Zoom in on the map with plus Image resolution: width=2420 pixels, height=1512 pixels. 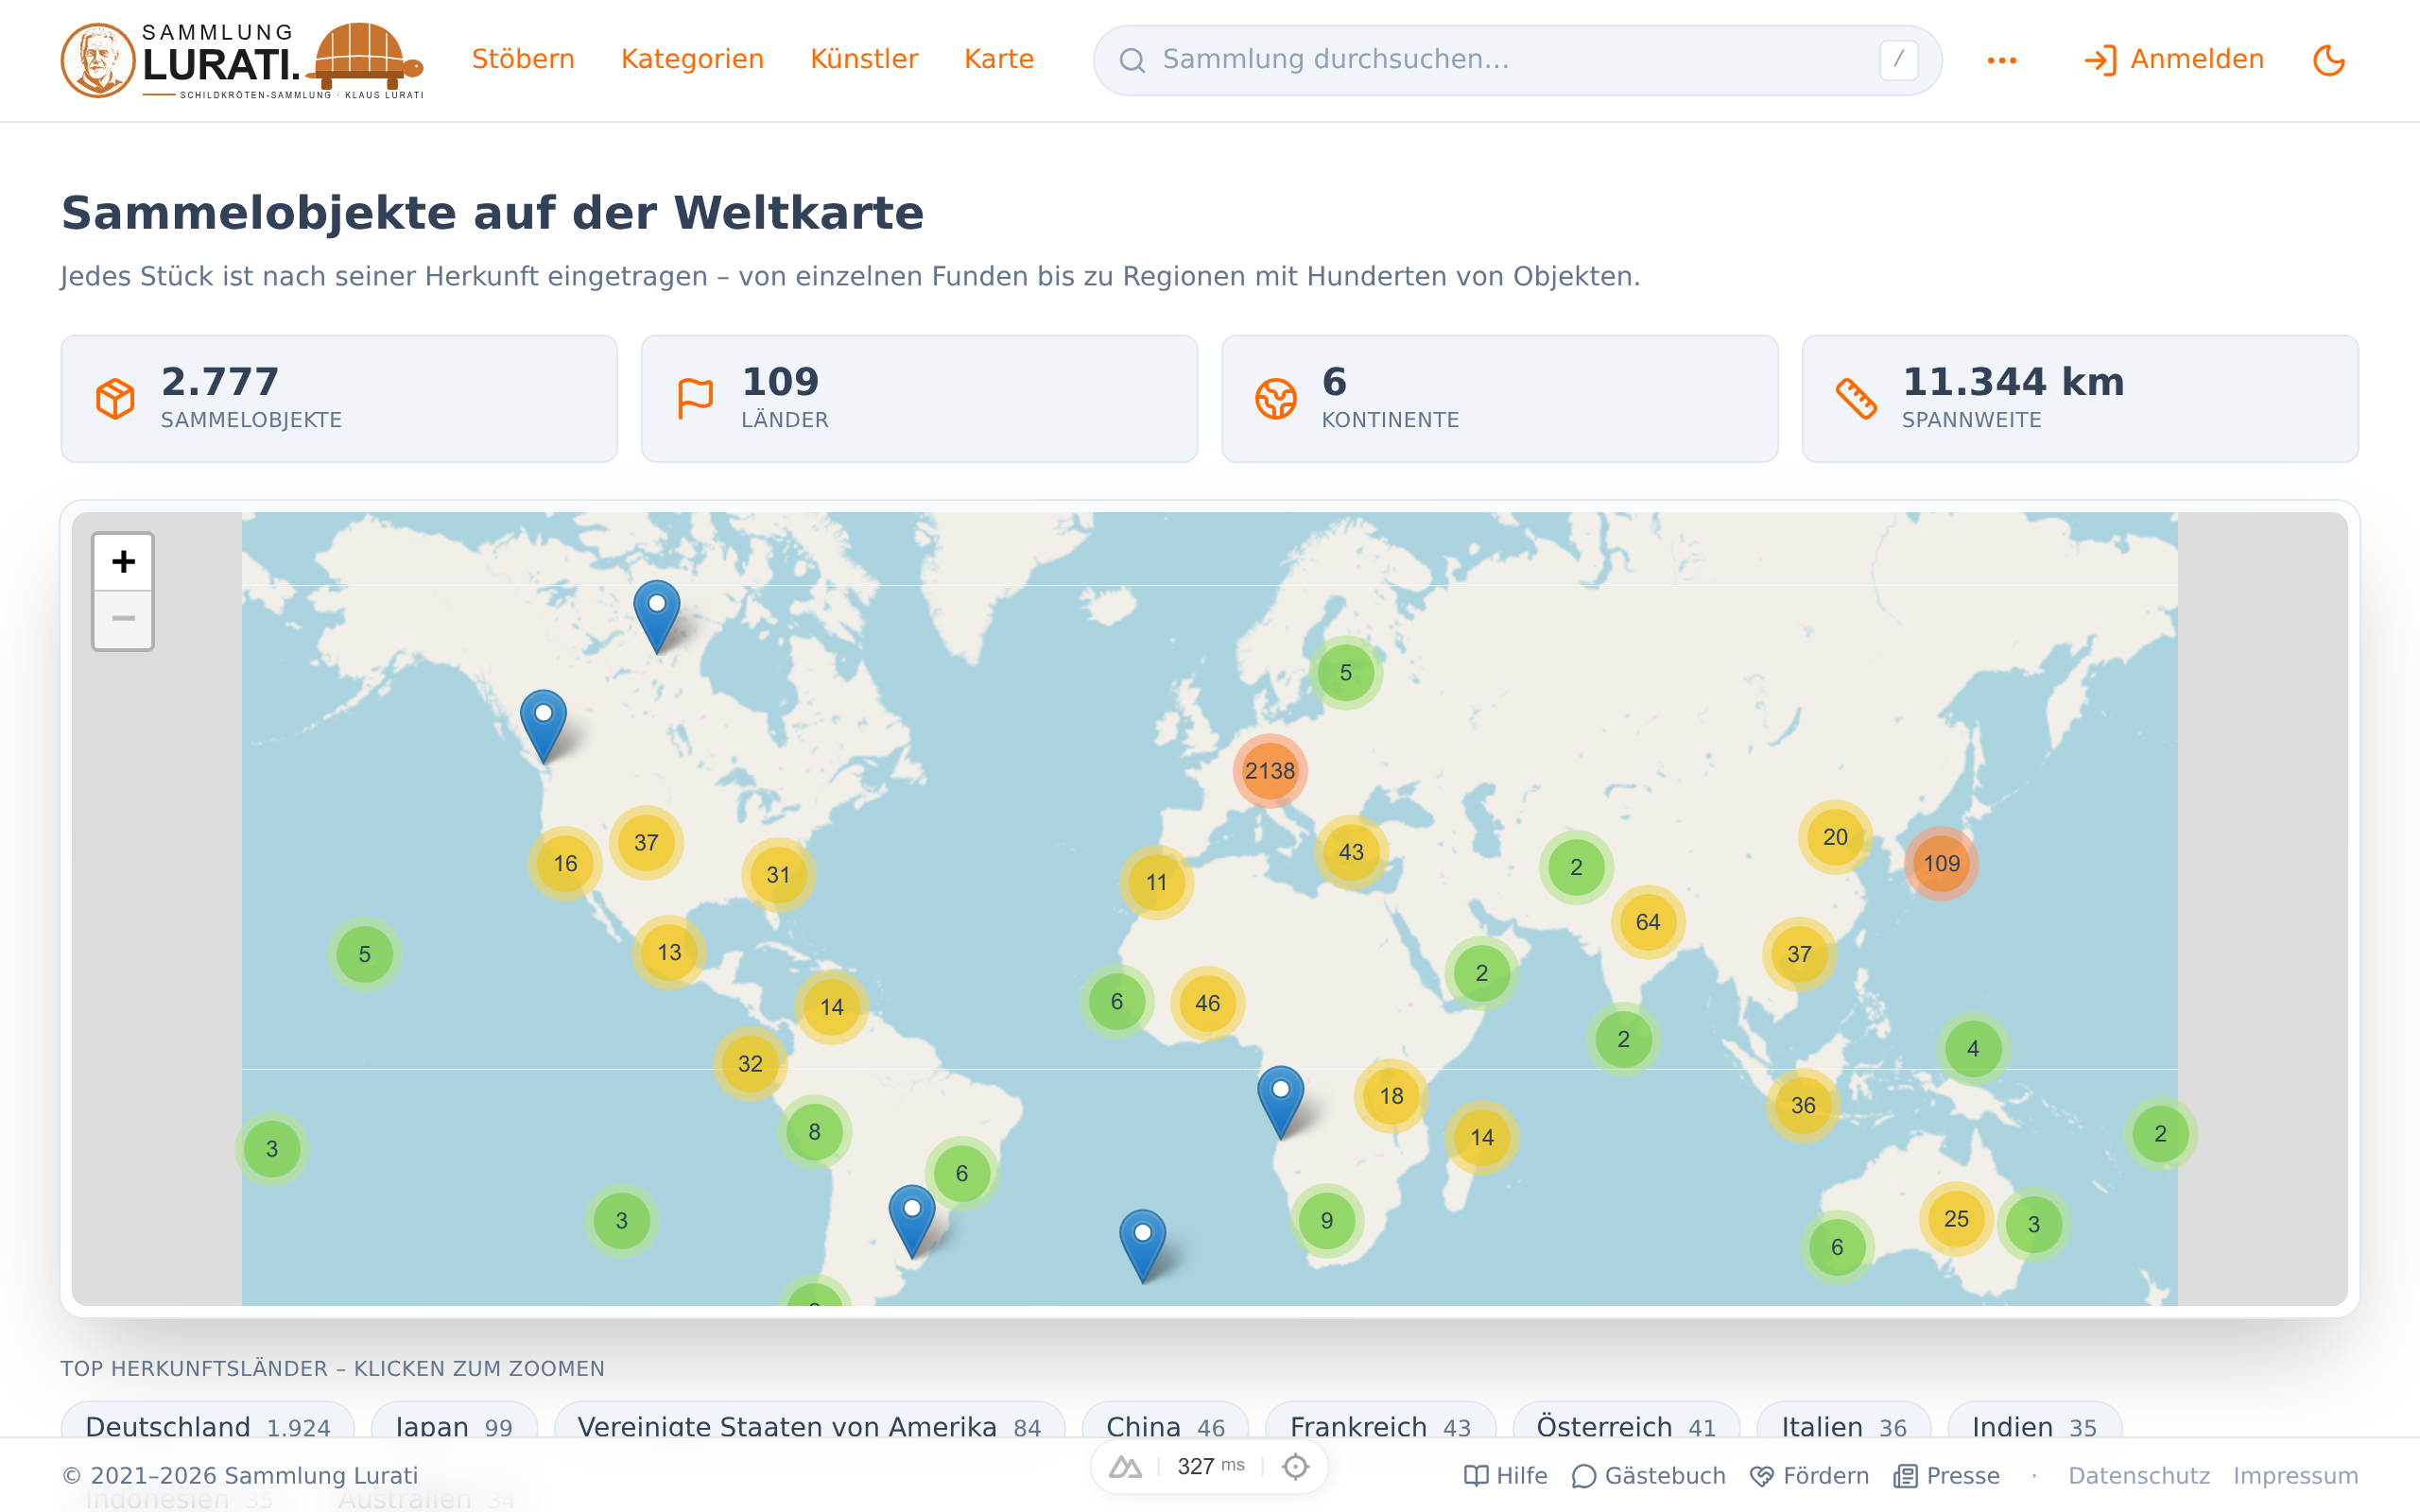(123, 562)
